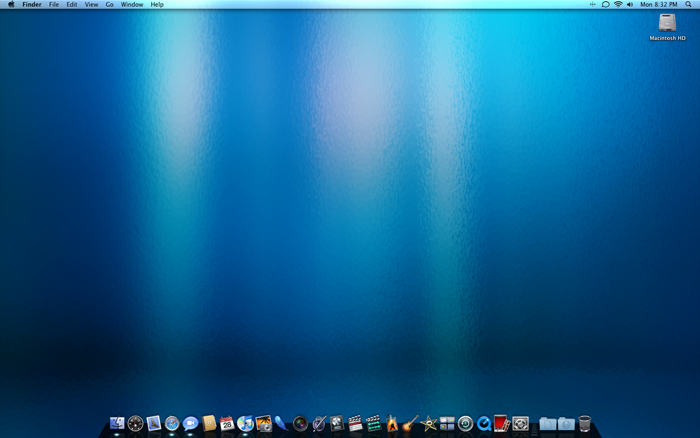This screenshot has height=438, width=700.
Task: Open the Help menu
Action: tap(157, 4)
